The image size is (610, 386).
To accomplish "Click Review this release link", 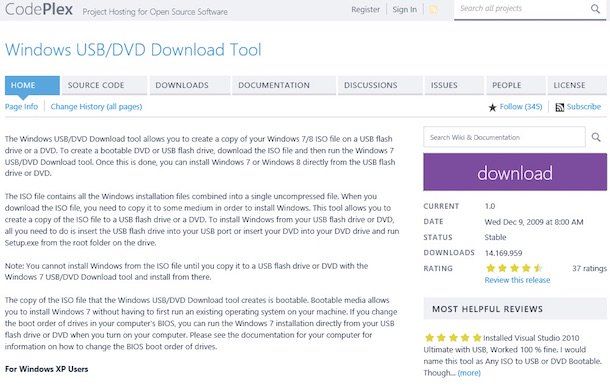I will click(517, 280).
